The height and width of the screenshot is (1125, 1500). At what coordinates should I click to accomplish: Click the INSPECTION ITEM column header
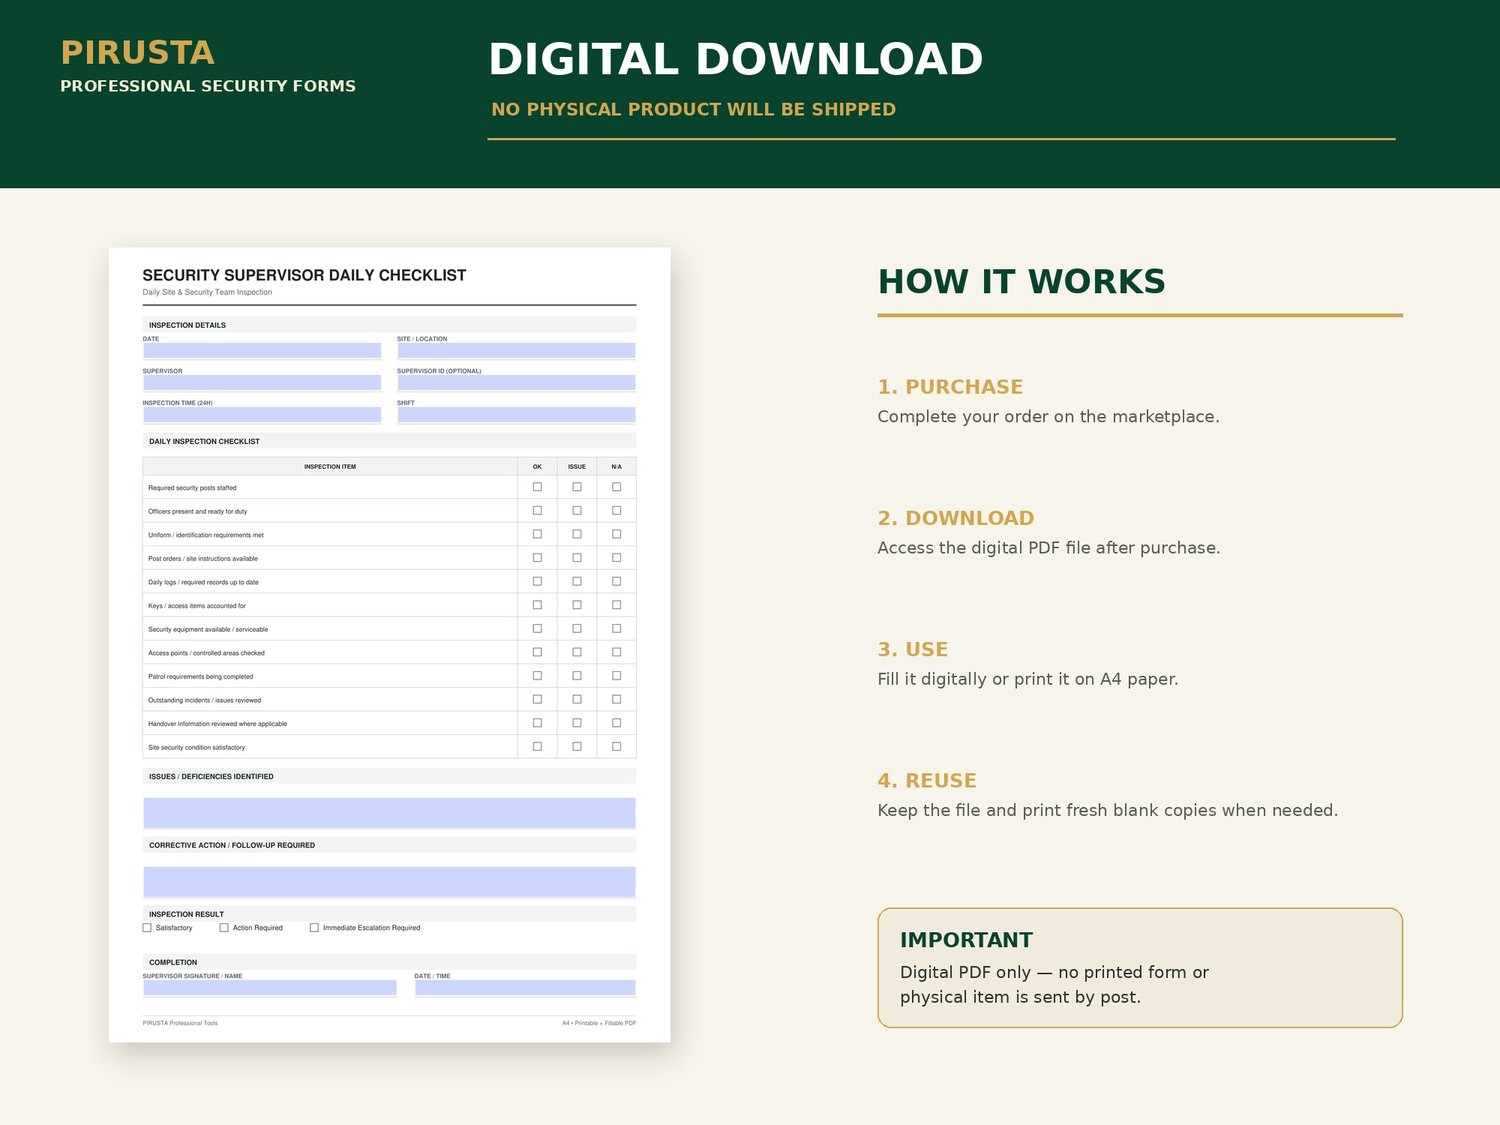(x=330, y=467)
